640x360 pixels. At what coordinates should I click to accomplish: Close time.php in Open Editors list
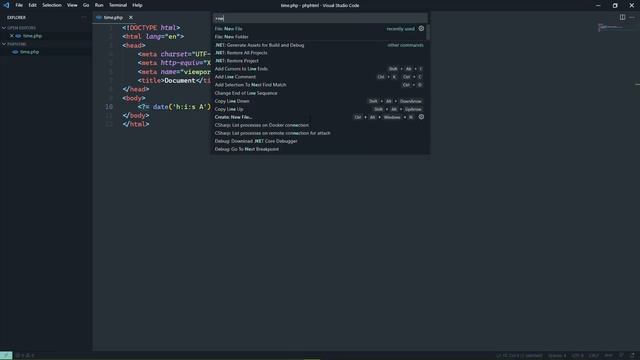[12, 36]
